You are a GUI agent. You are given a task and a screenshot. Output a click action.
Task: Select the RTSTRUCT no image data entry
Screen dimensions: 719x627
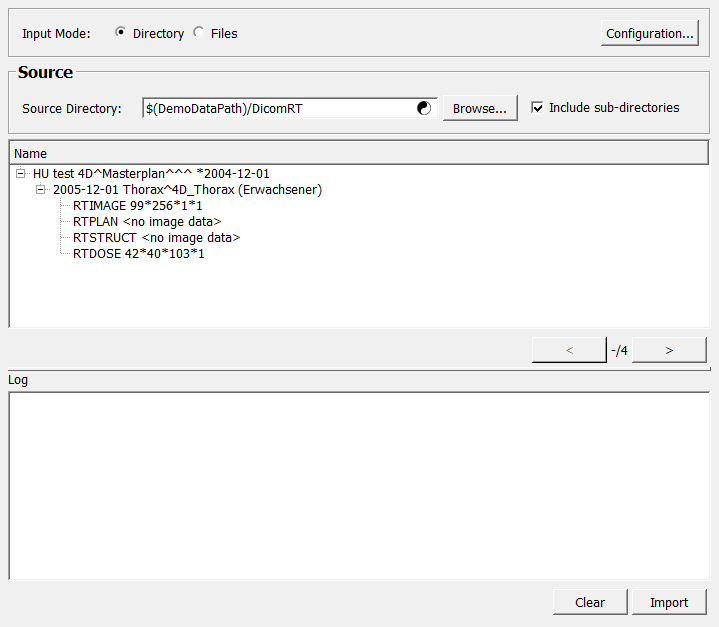(x=156, y=237)
